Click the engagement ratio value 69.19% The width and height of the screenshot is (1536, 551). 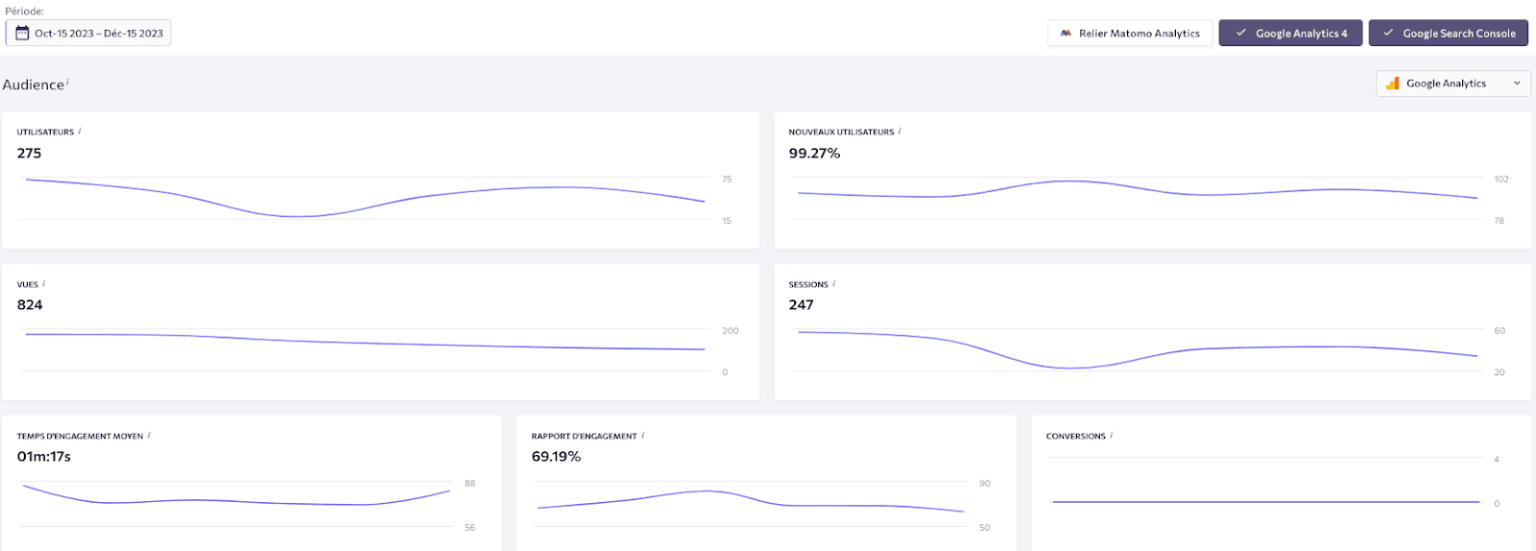pyautogui.click(x=556, y=457)
